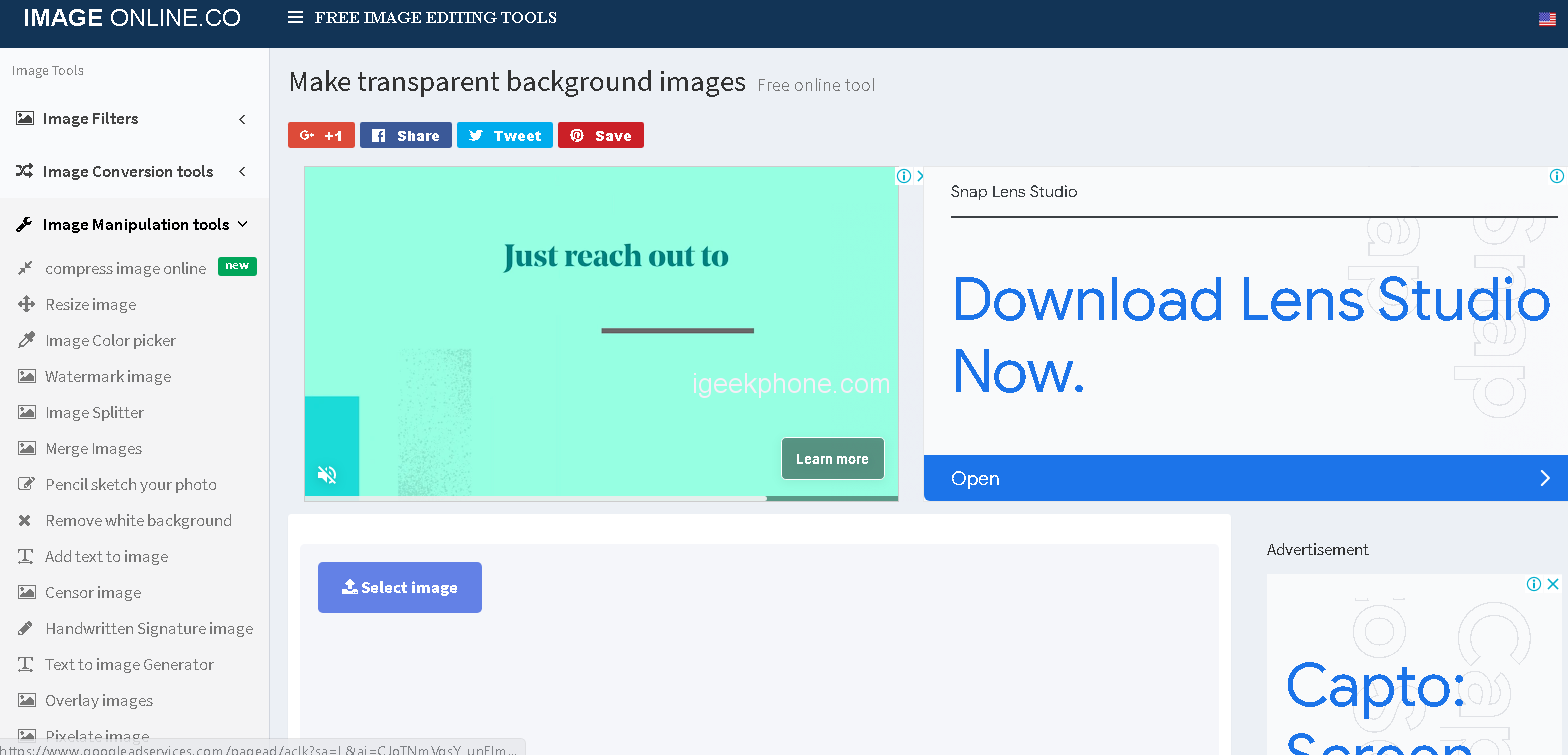Click the compress image online shrink icon

26,268
